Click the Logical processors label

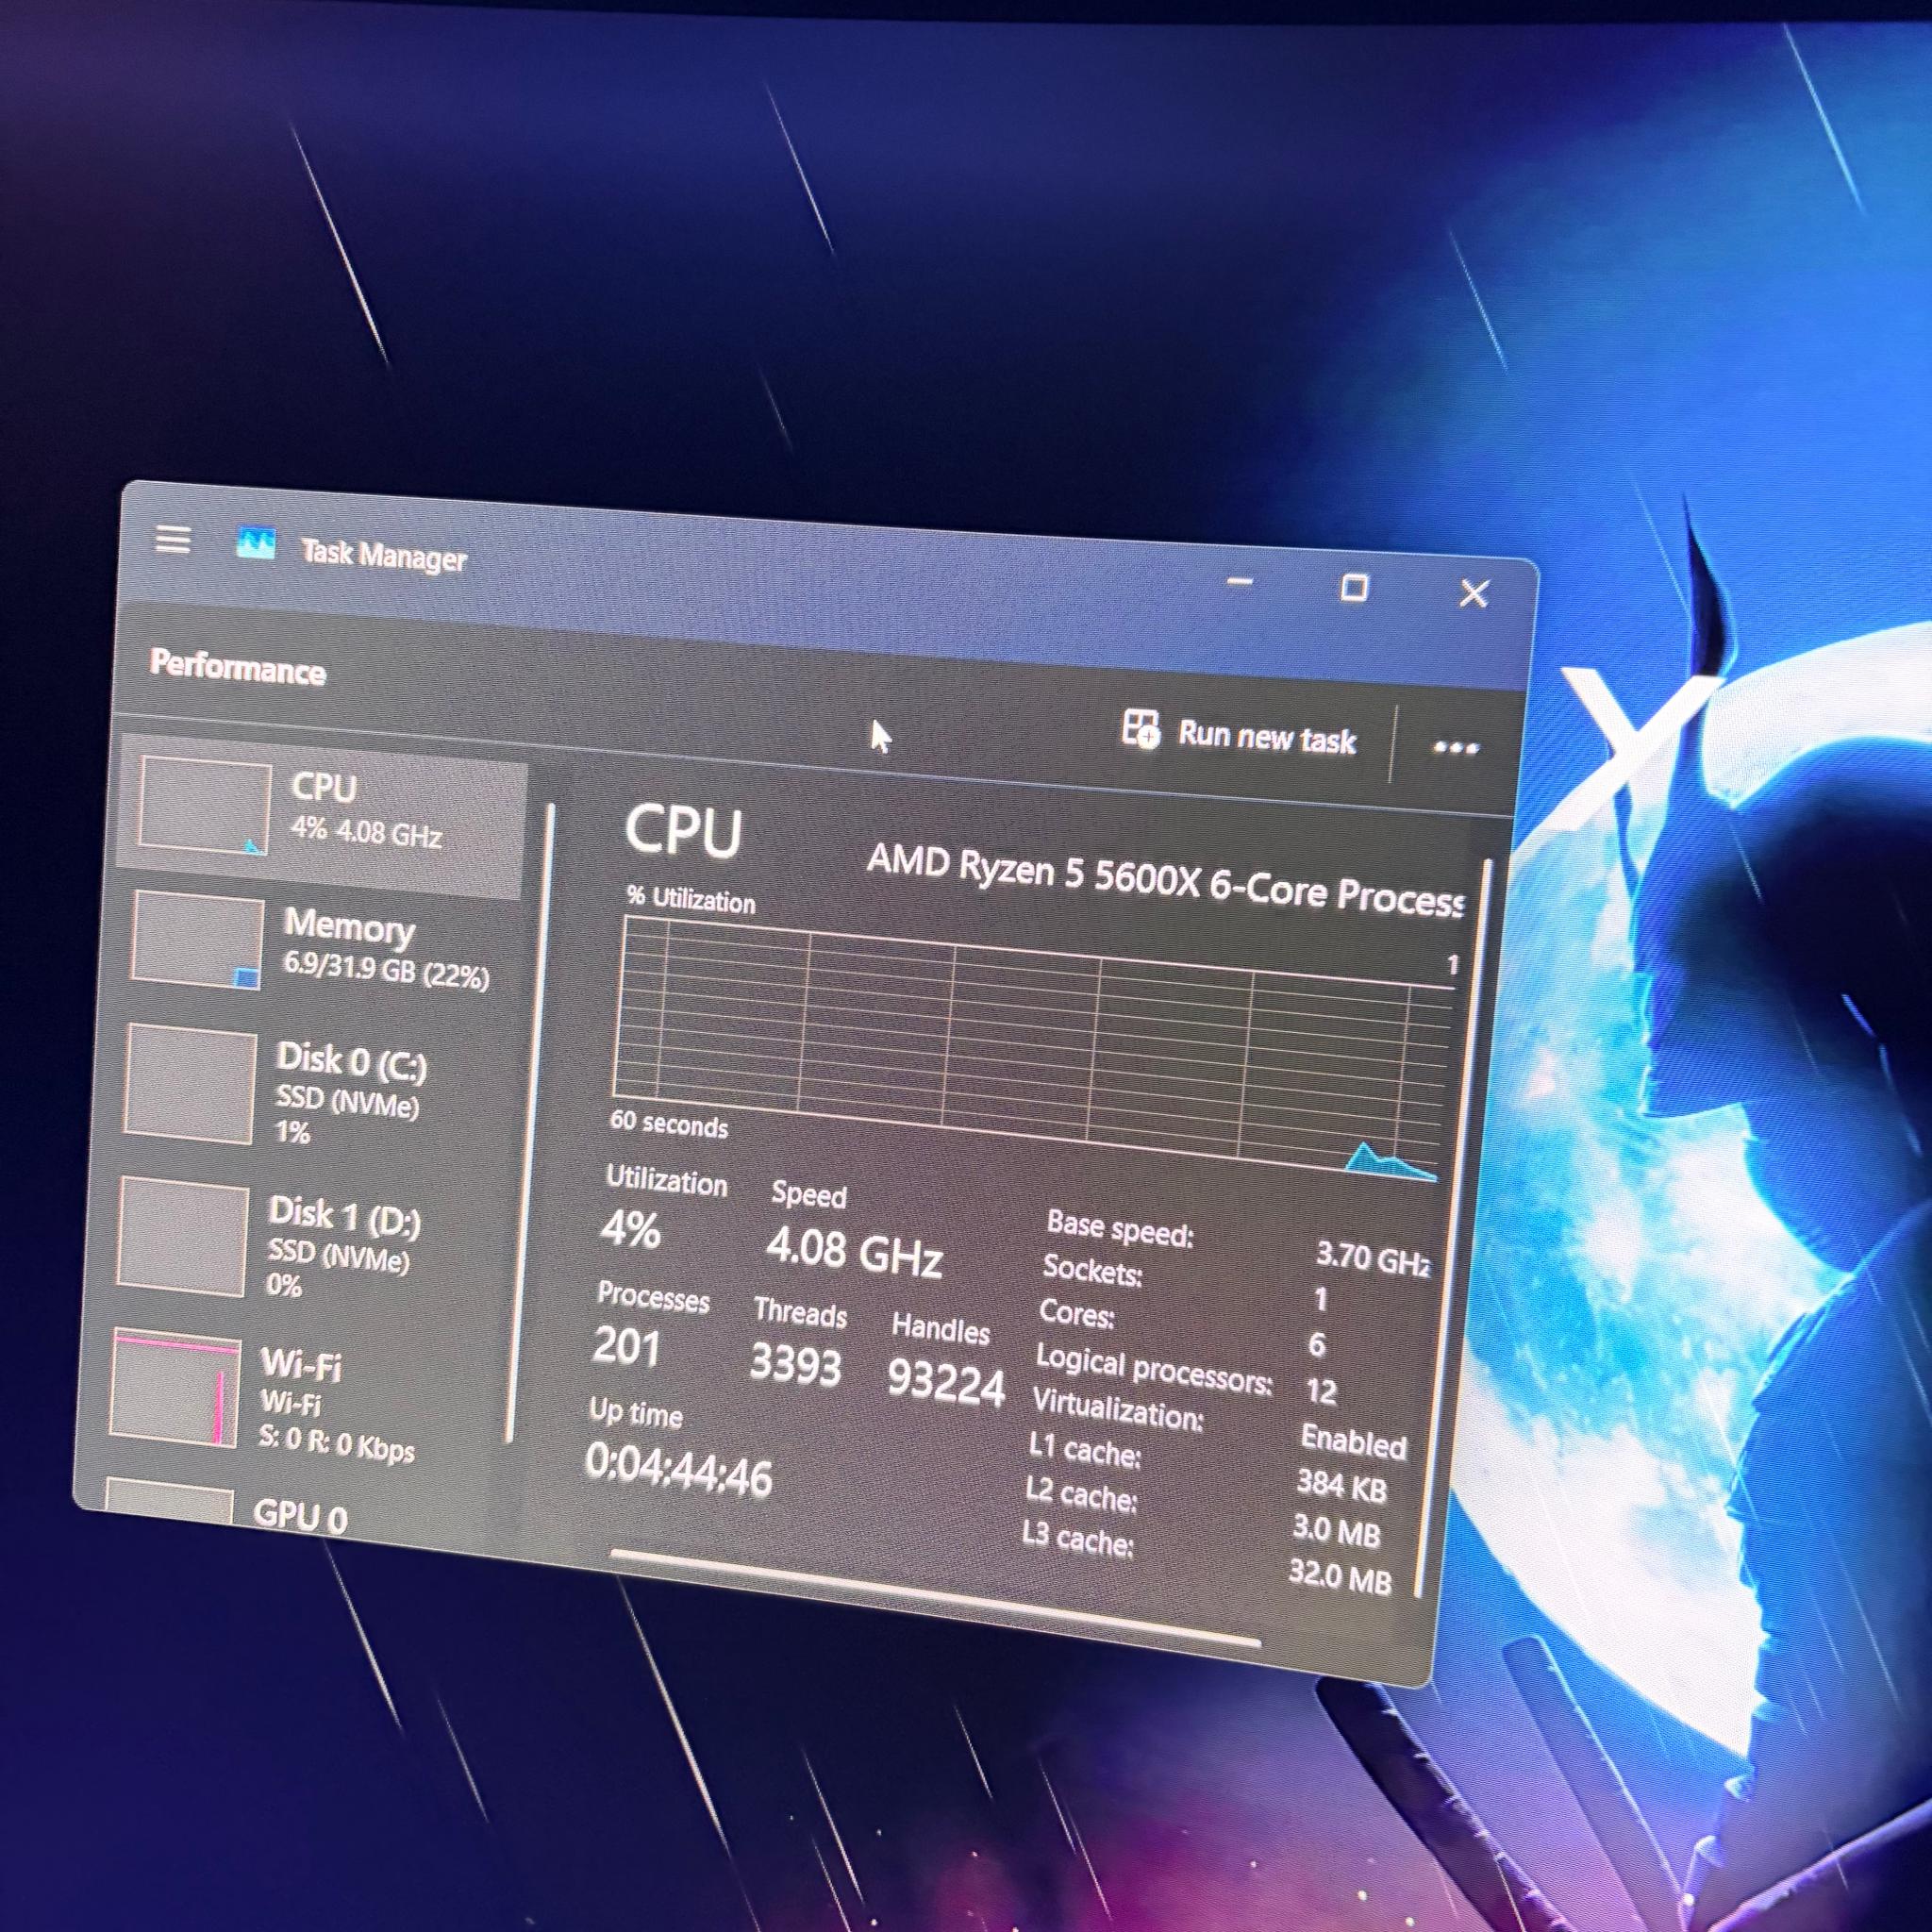(x=1154, y=1370)
